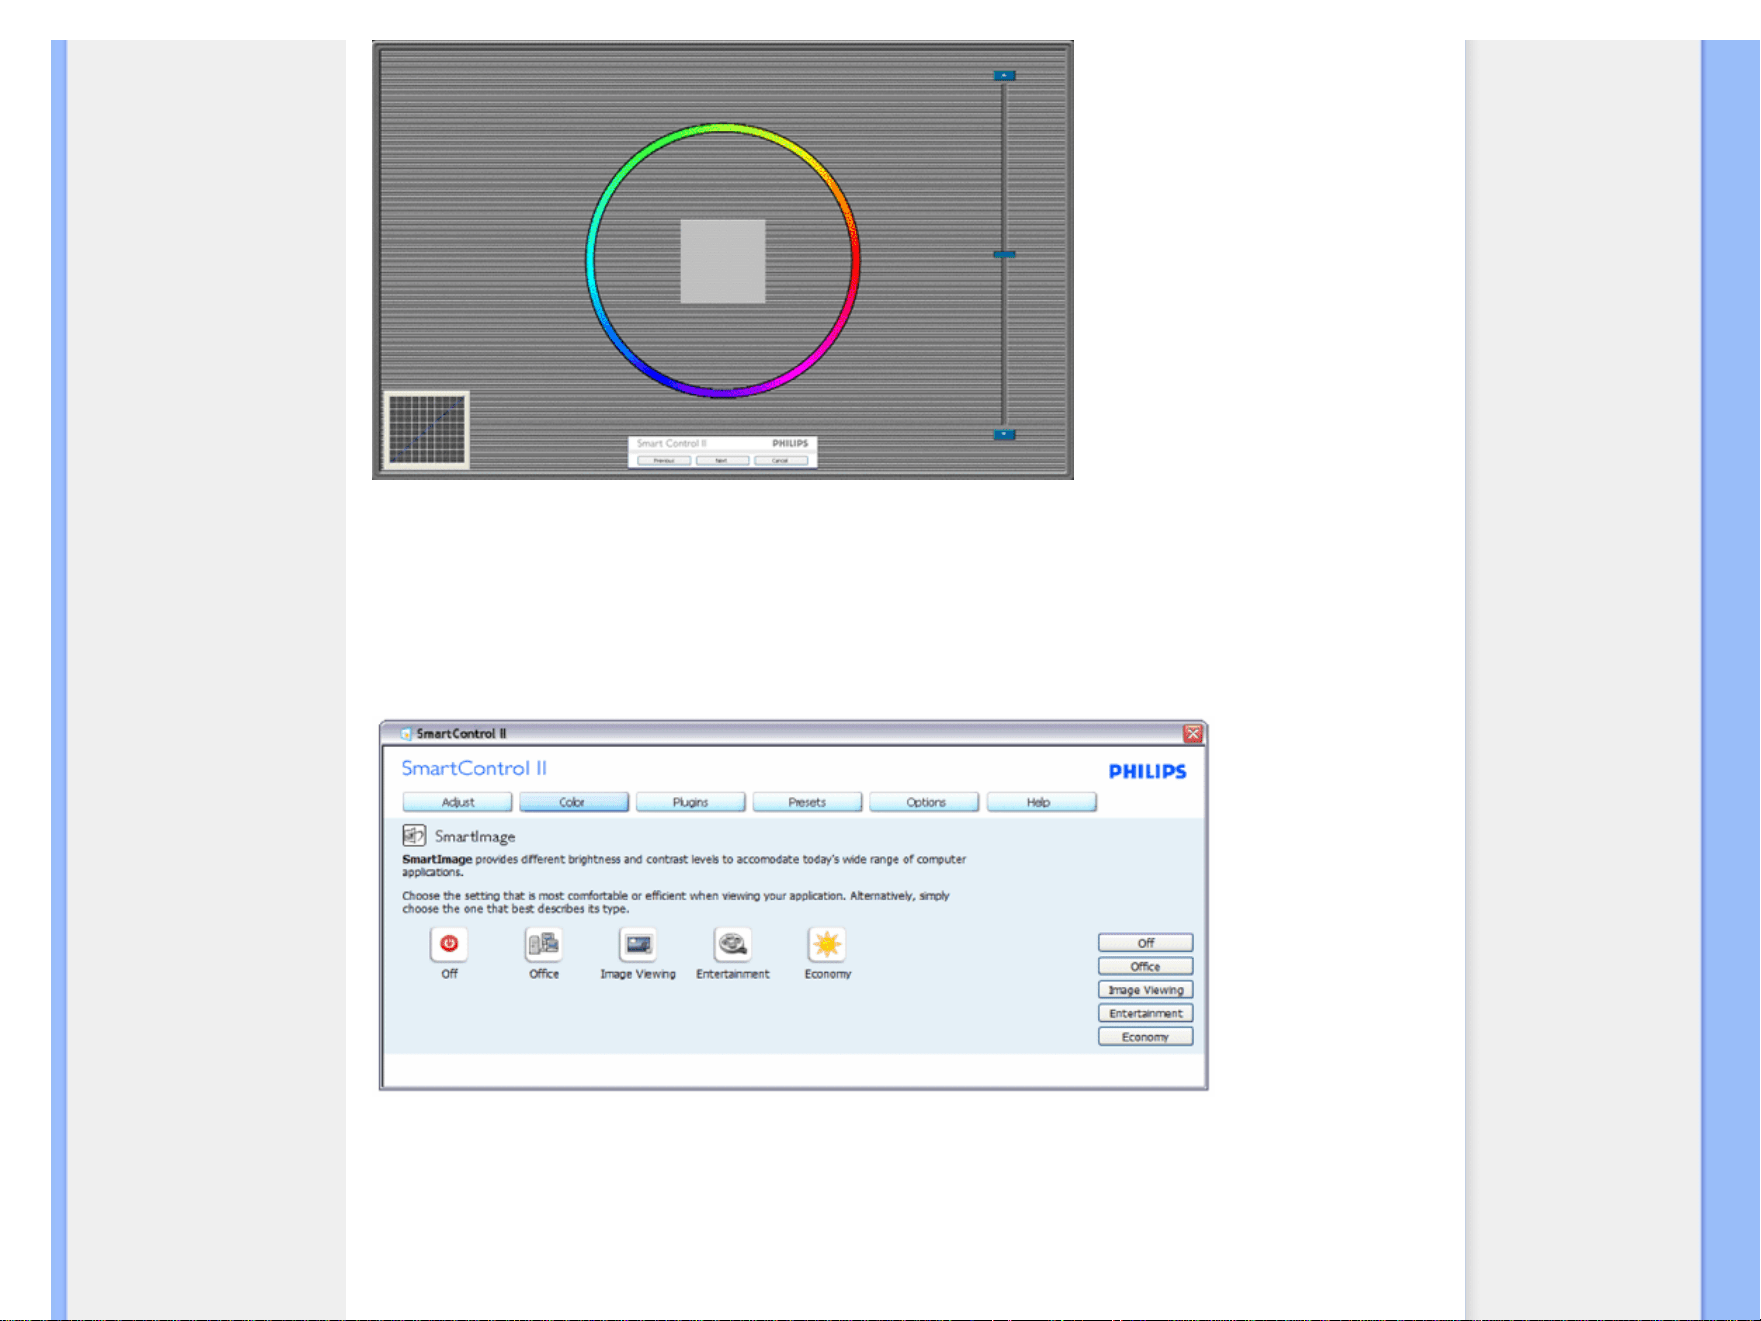Click the "Smart Control II" calibration dialog title
This screenshot has height=1321, width=1761.
pyautogui.click(x=672, y=443)
